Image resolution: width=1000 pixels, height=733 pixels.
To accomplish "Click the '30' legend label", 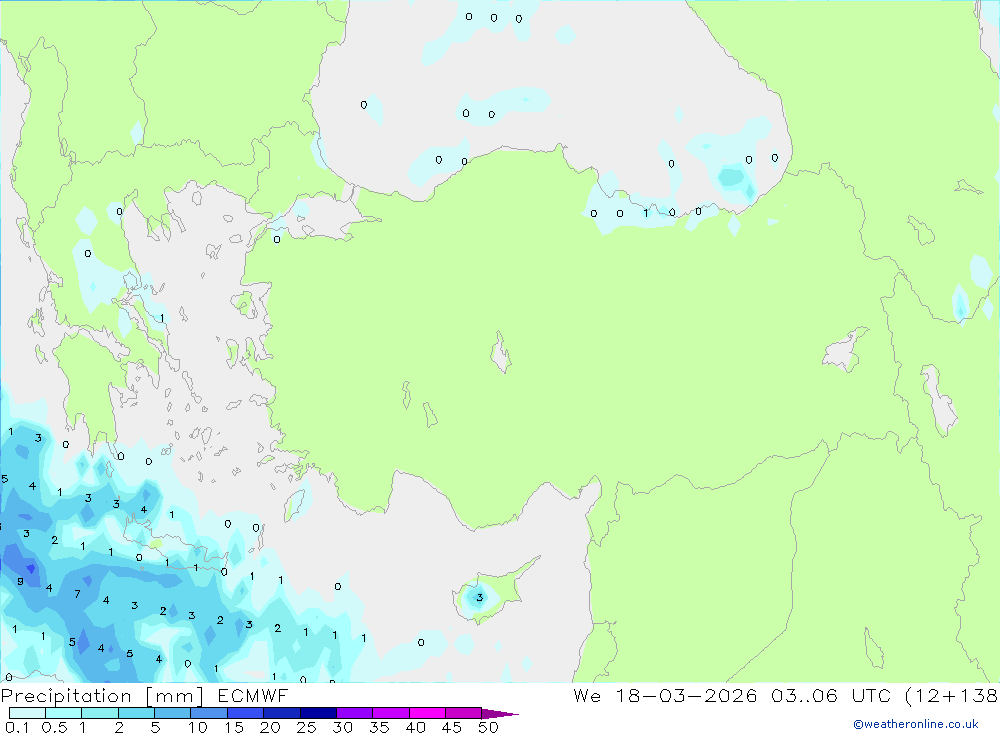I will pyautogui.click(x=342, y=727).
